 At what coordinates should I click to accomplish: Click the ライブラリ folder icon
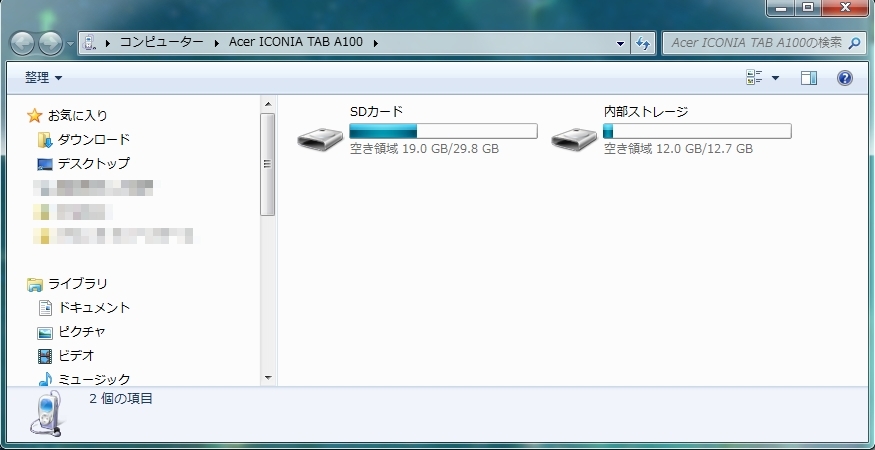(x=35, y=285)
